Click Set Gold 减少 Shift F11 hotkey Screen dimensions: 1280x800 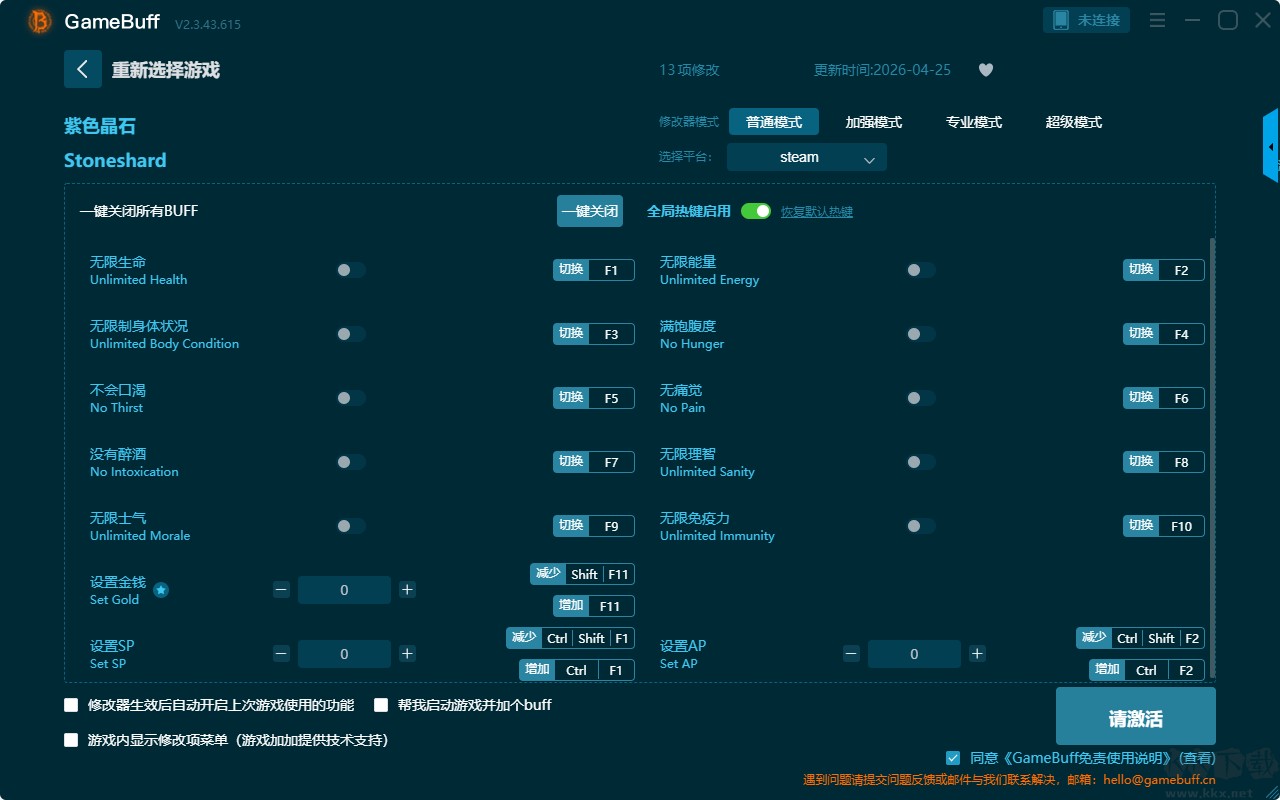coord(582,574)
